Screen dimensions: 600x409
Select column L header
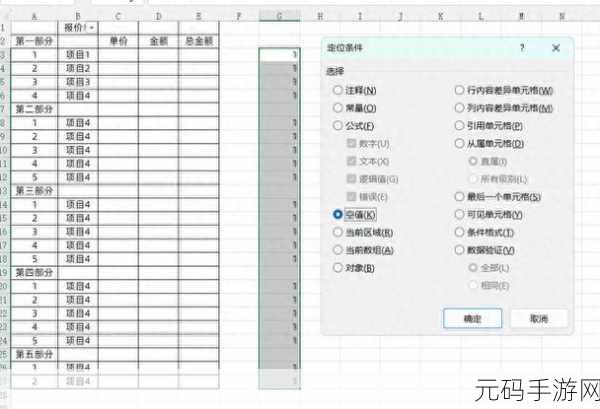click(x=481, y=16)
